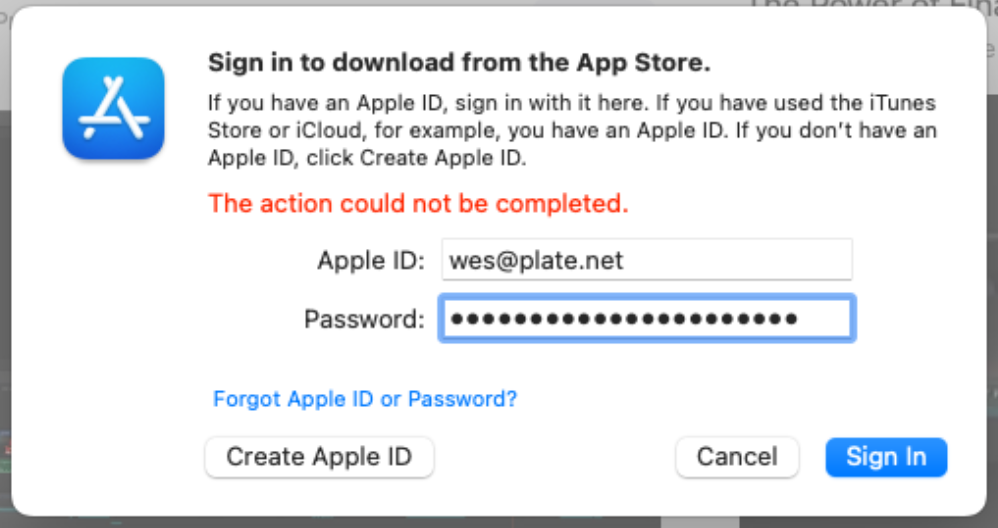Click on the masked password dots
This screenshot has height=528, width=998.
click(x=623, y=319)
